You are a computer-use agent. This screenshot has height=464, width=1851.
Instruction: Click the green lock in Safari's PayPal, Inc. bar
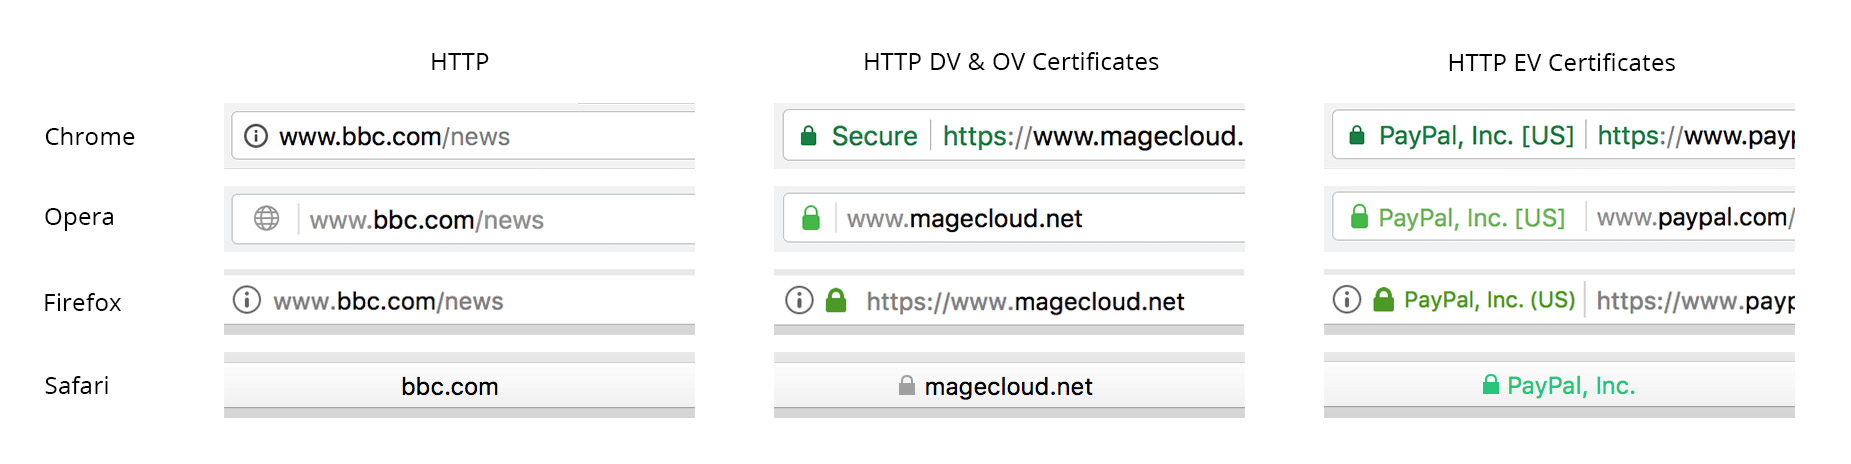coord(1491,384)
